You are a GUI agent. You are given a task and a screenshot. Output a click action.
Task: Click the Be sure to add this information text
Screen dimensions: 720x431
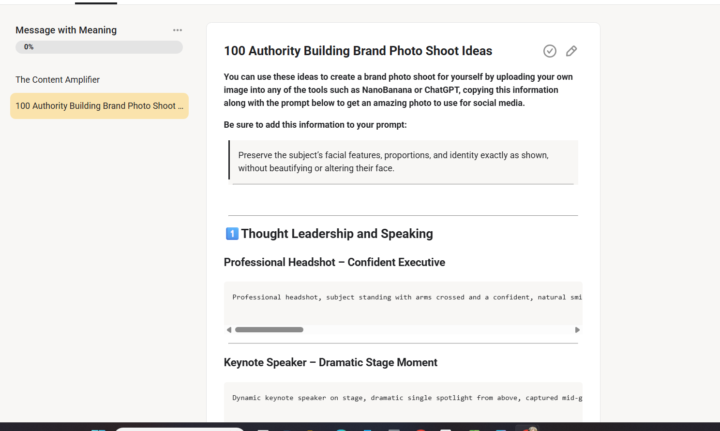point(315,125)
